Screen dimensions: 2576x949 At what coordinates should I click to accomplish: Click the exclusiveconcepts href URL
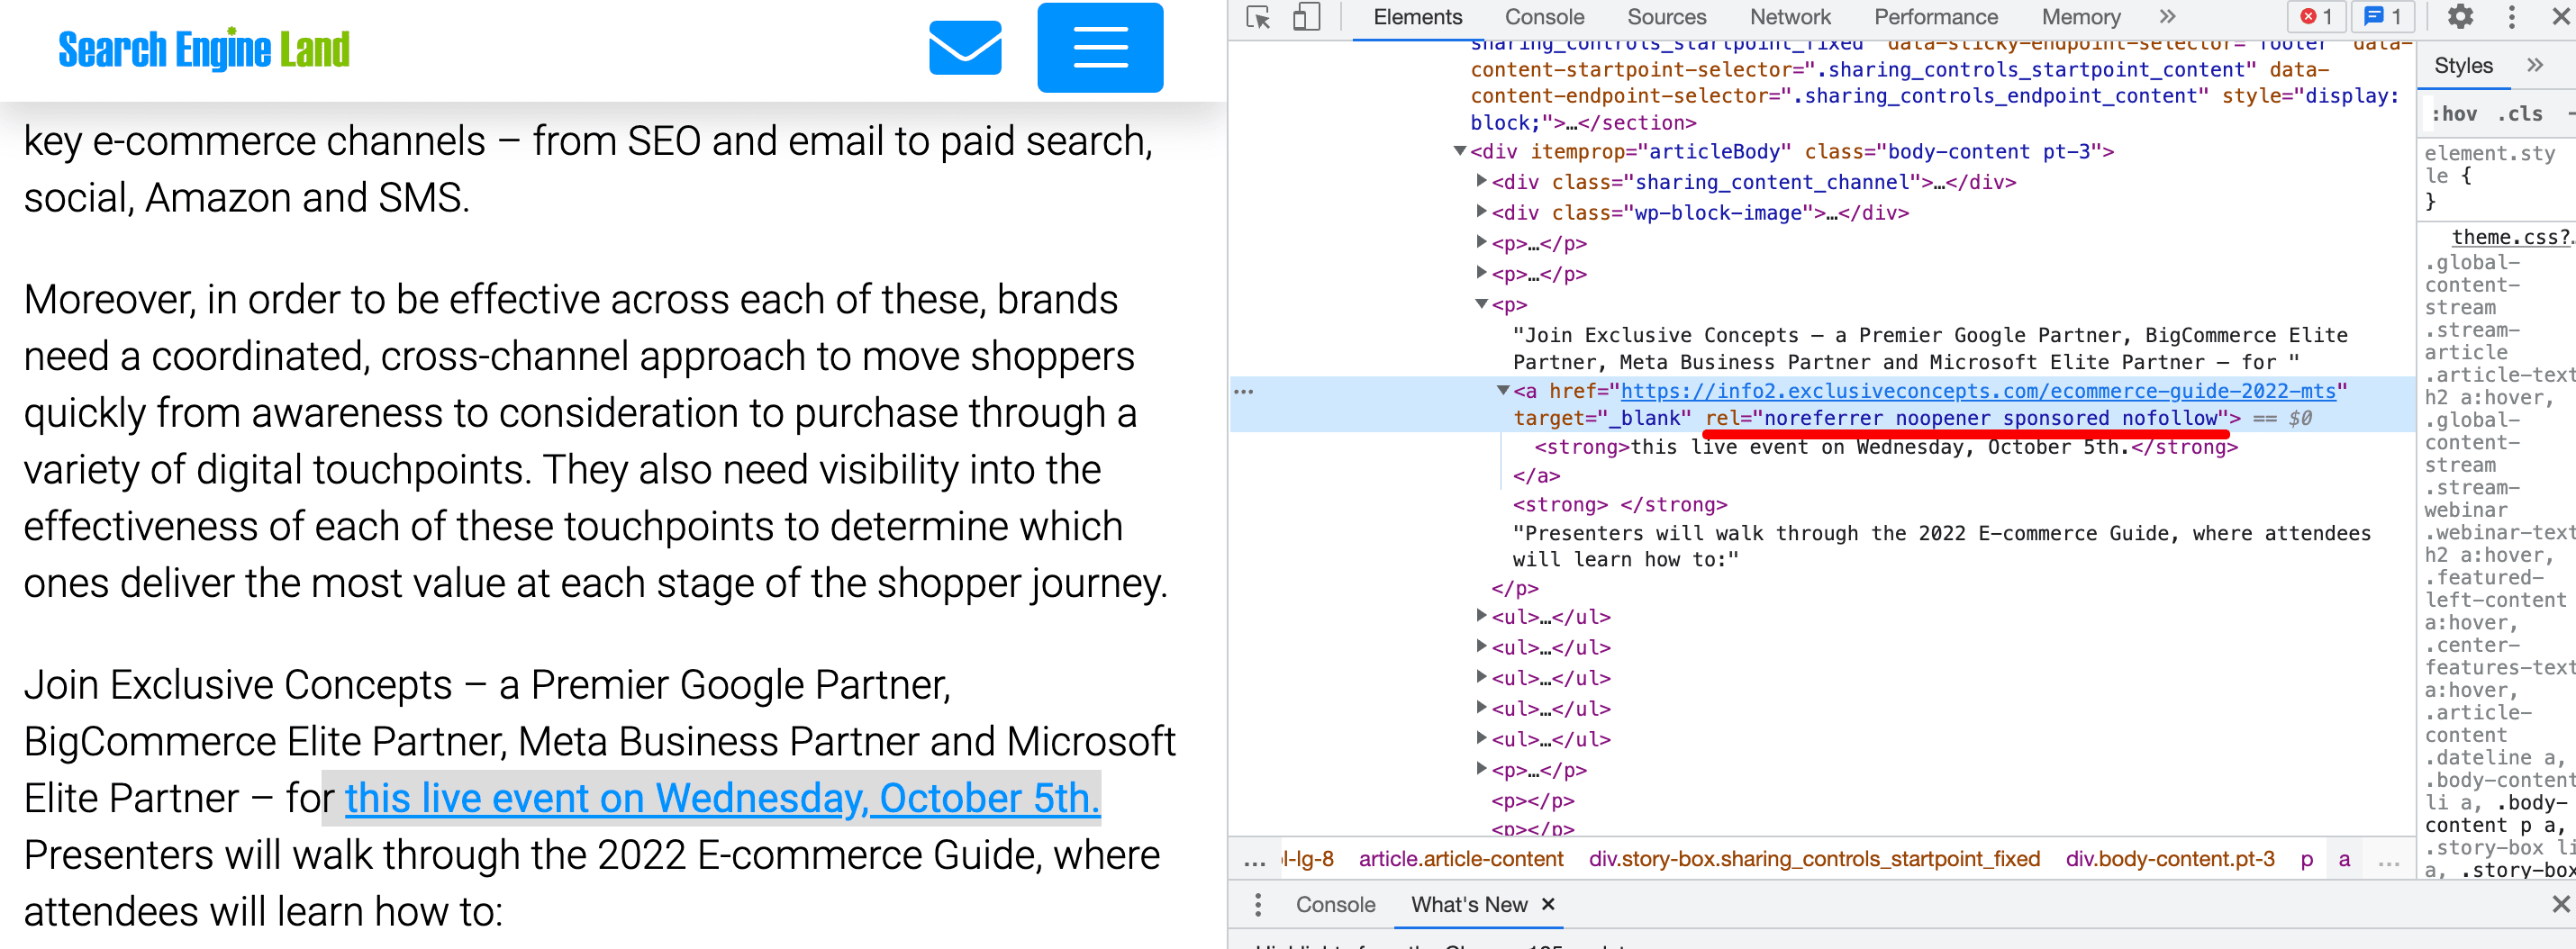coord(1977,391)
